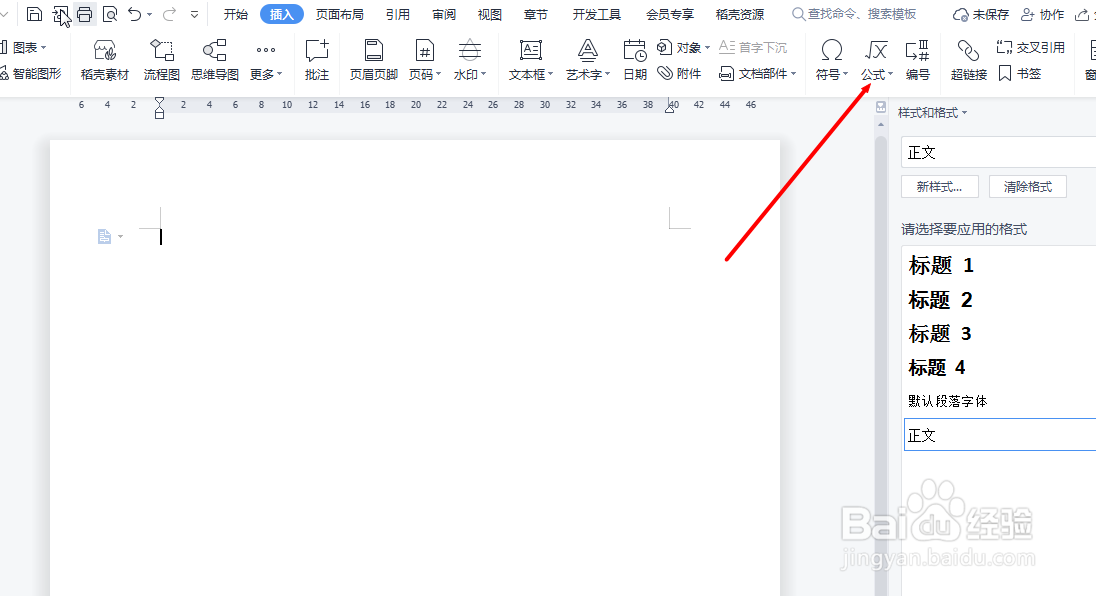Click the 协作 collaboration button

[1042, 14]
